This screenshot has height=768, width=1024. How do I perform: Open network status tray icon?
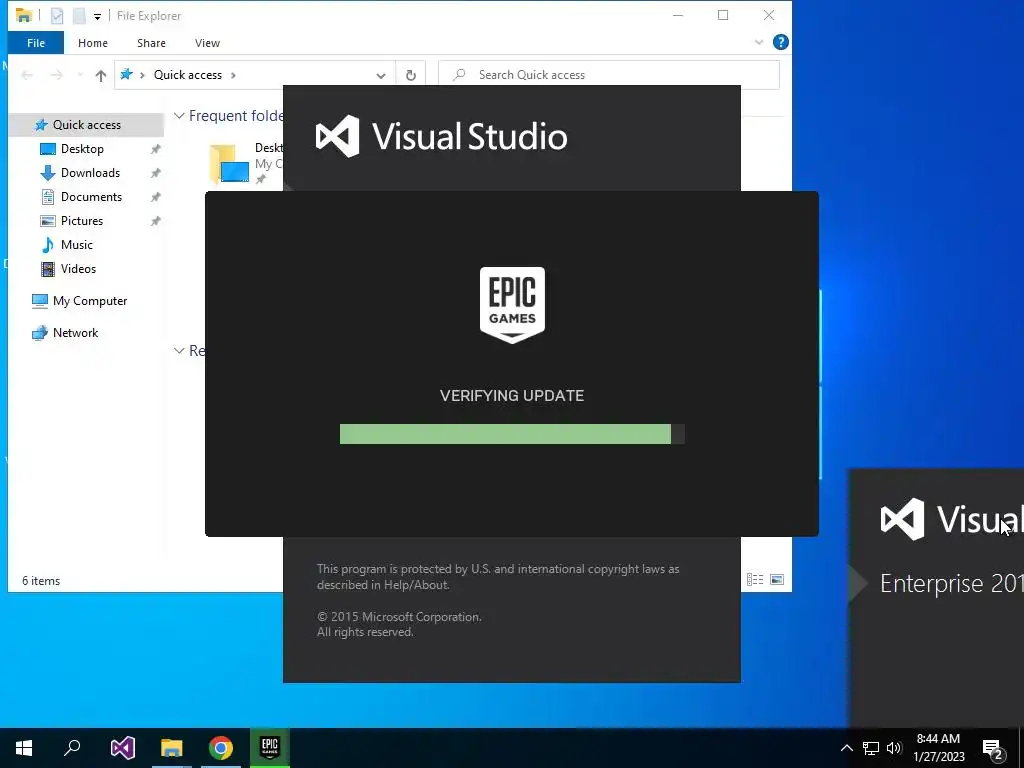coord(871,748)
